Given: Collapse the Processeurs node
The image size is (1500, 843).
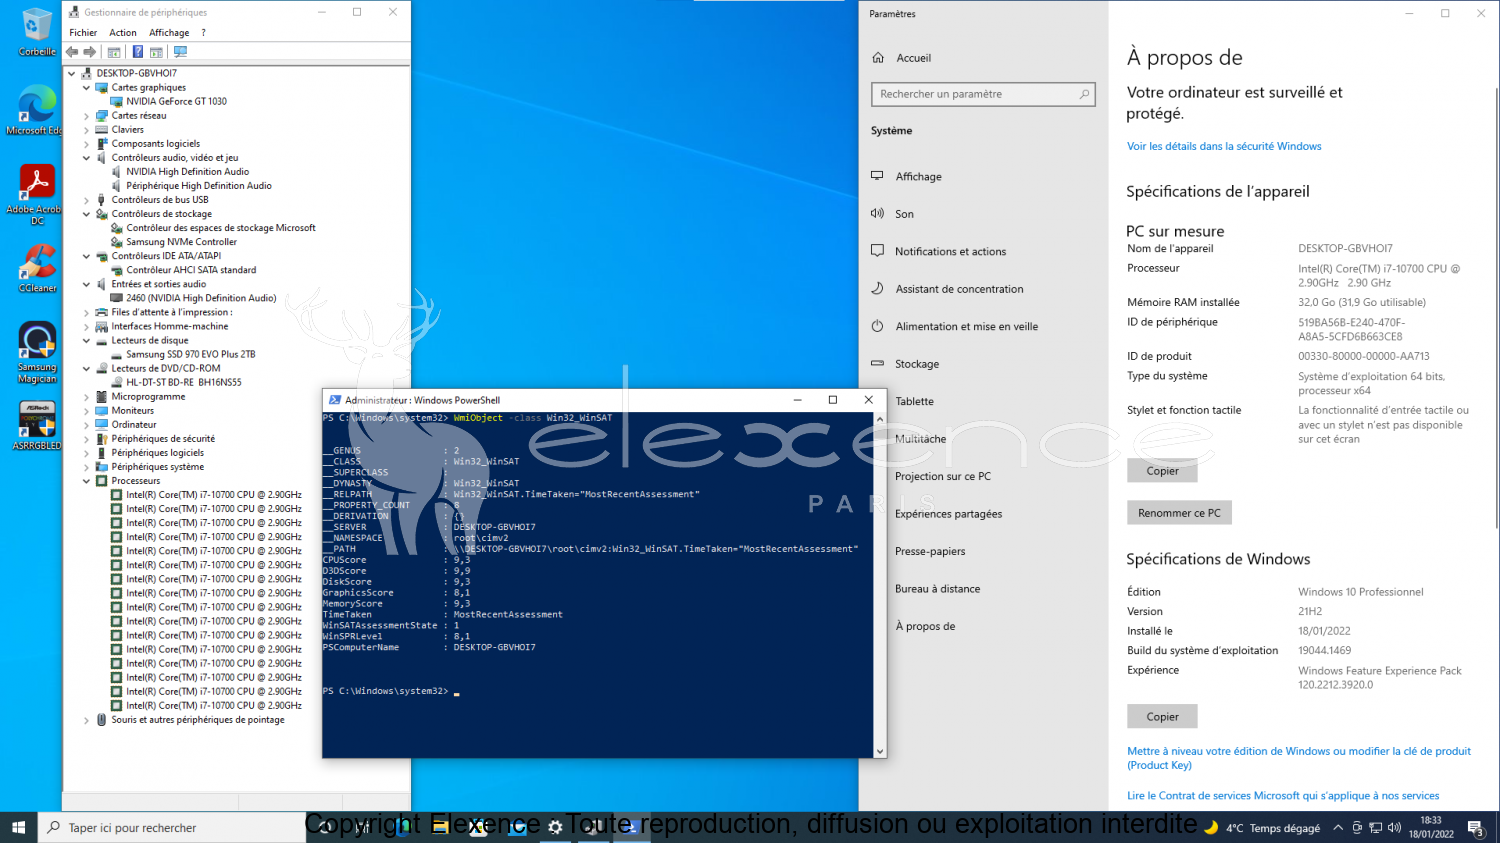Looking at the screenshot, I should 86,481.
